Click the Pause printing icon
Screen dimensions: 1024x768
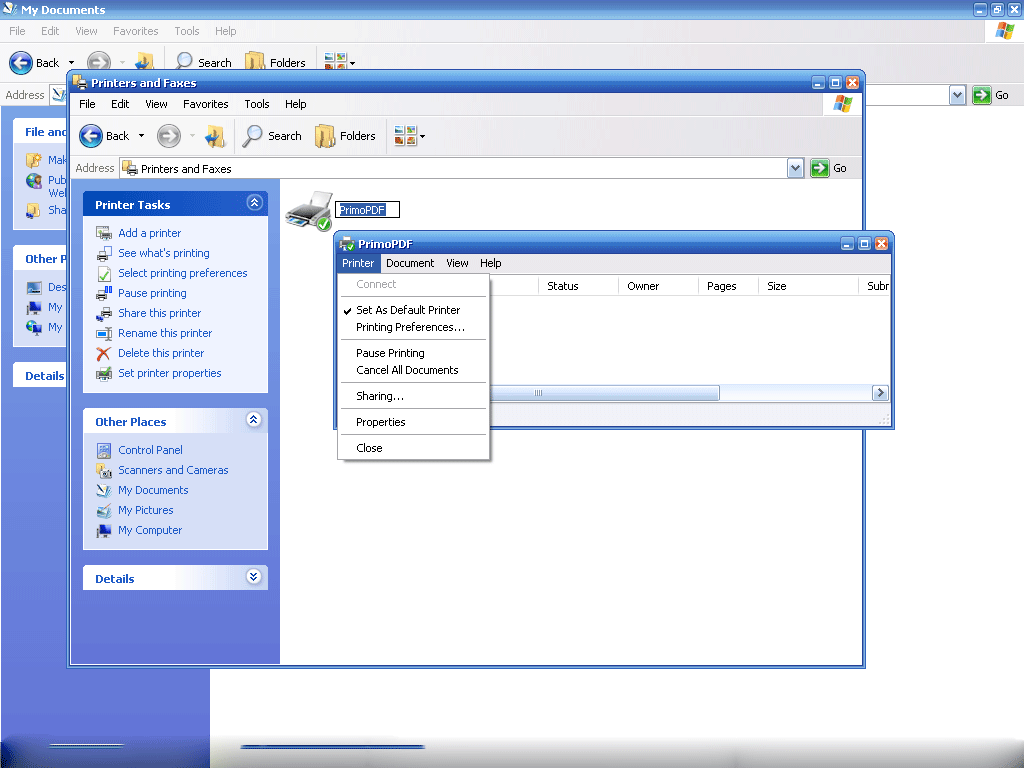point(104,293)
